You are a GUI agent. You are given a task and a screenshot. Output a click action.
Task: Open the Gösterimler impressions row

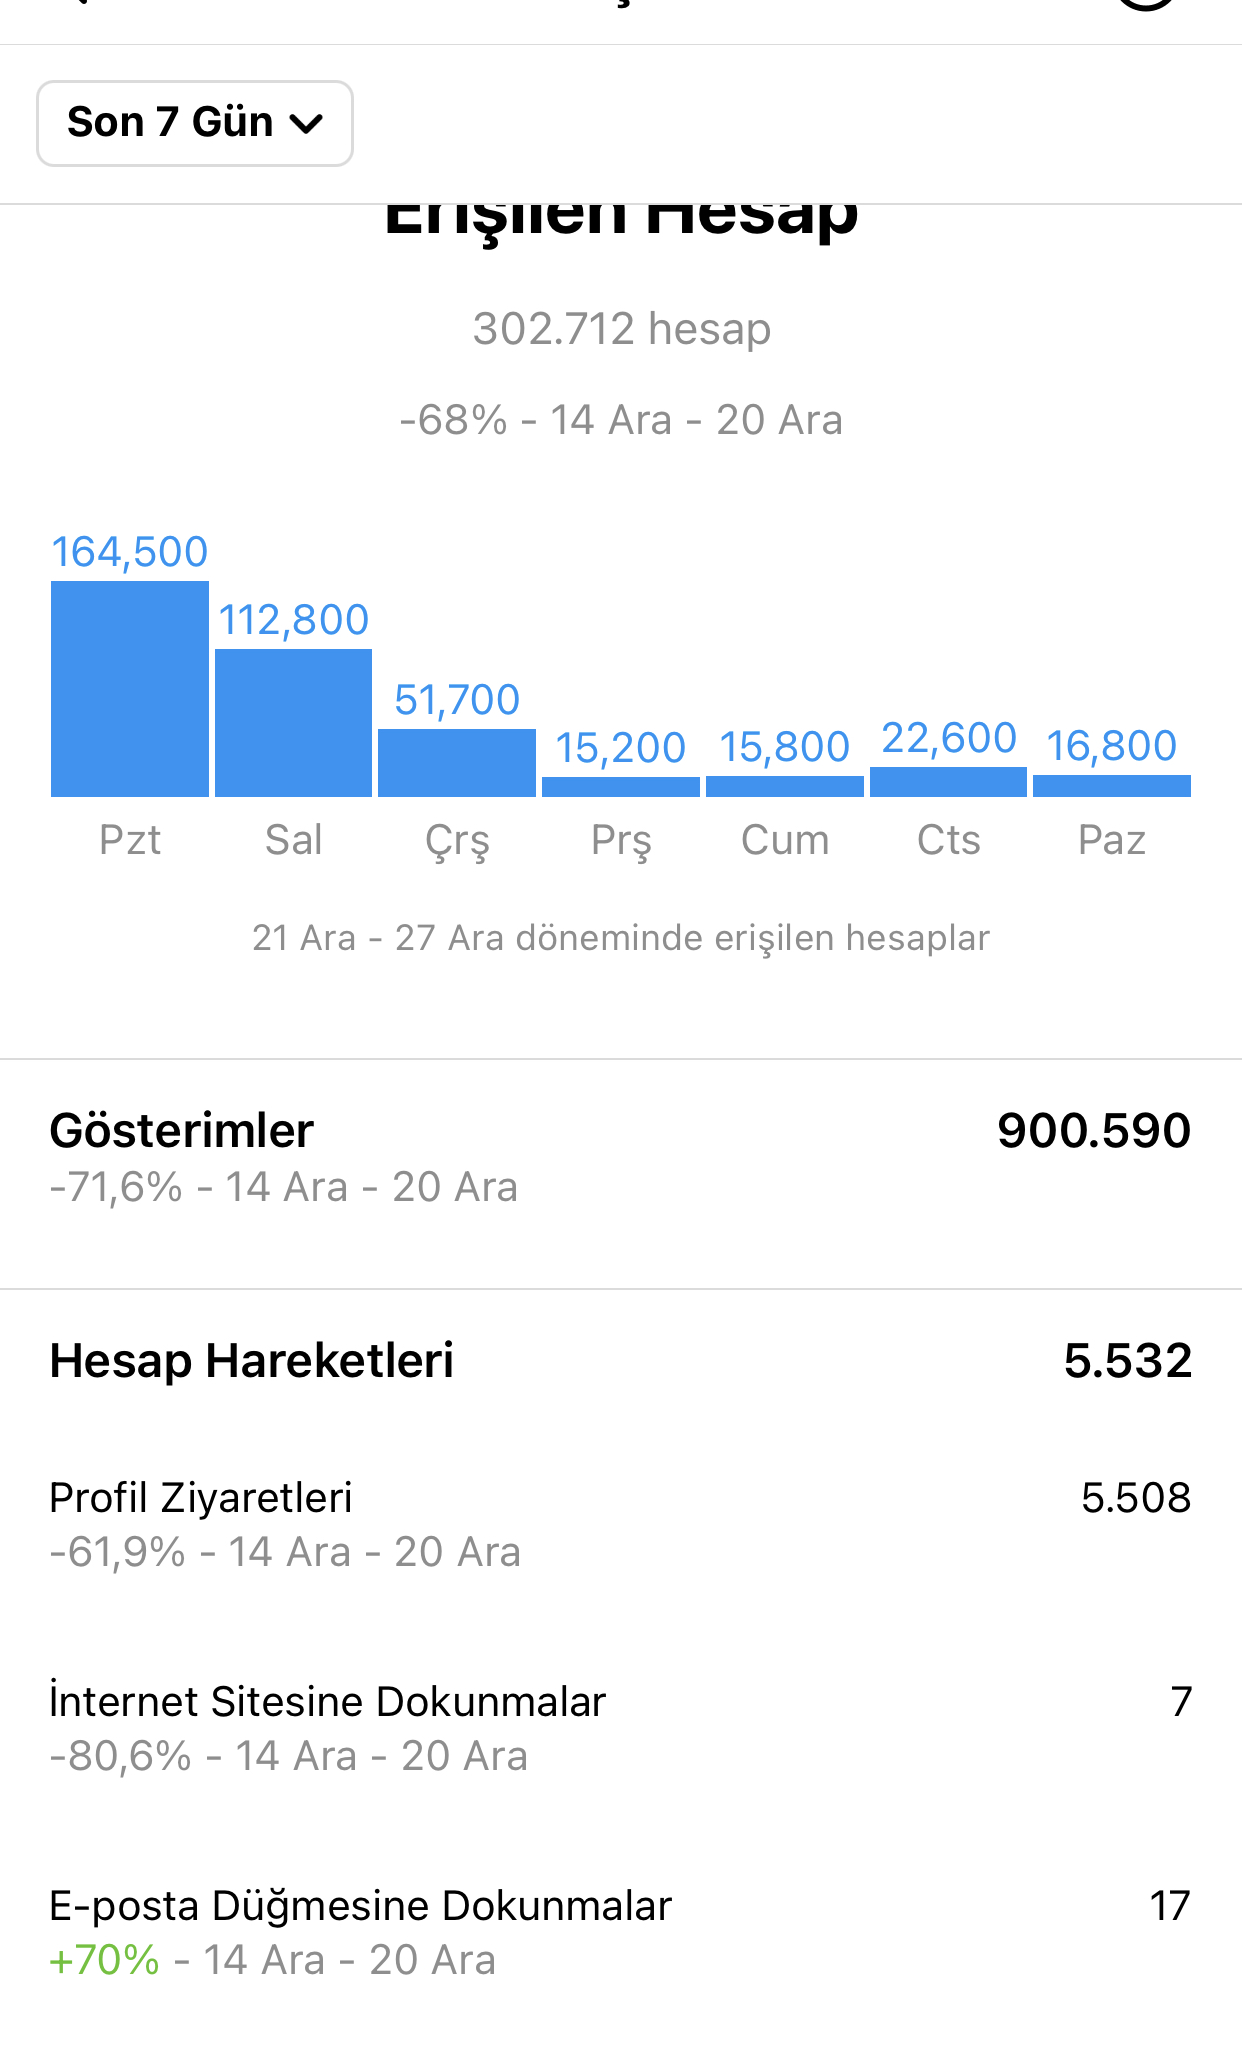(621, 1158)
